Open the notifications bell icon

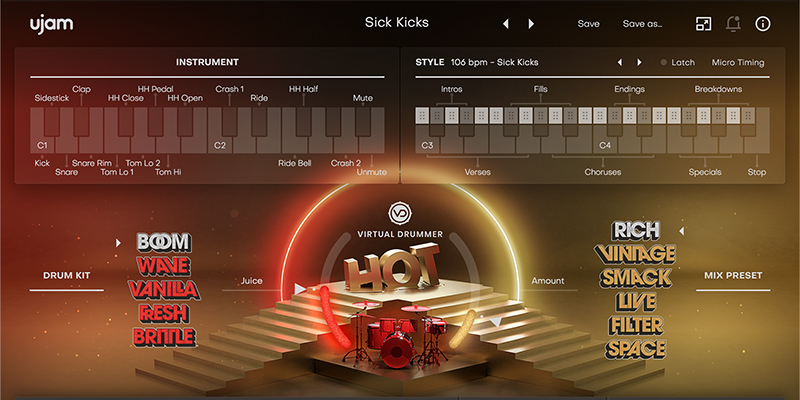click(x=733, y=23)
